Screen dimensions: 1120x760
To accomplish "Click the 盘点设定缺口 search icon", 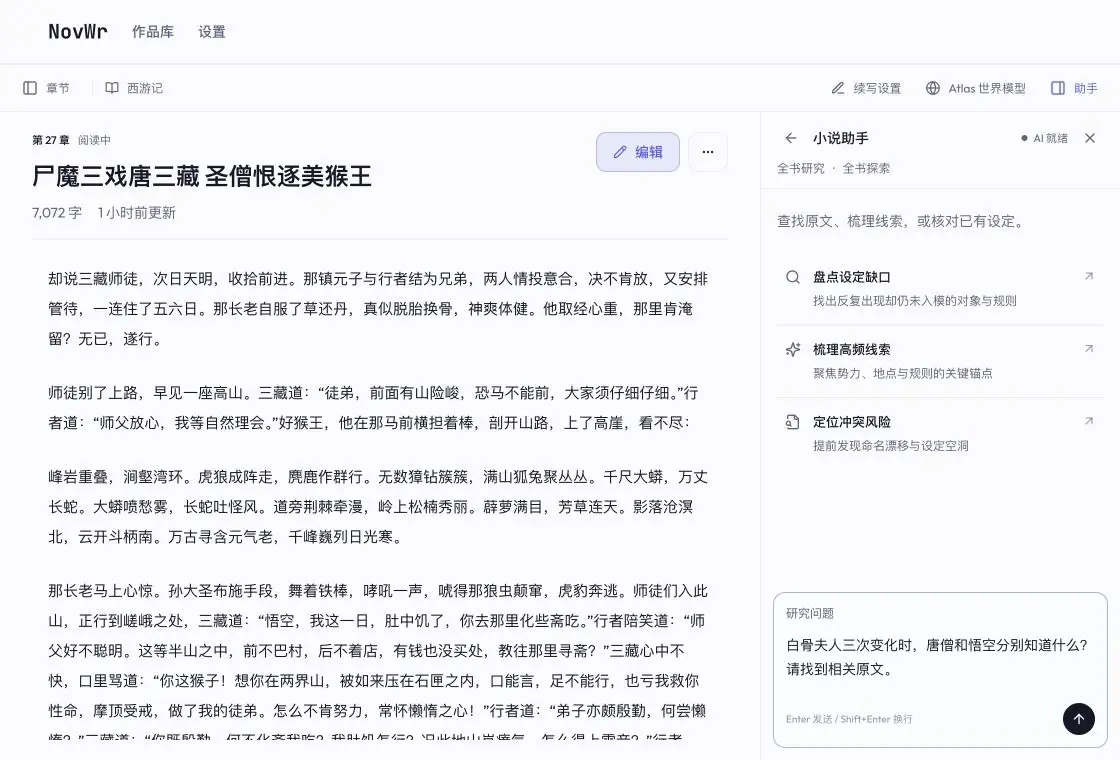I will pyautogui.click(x=793, y=277).
